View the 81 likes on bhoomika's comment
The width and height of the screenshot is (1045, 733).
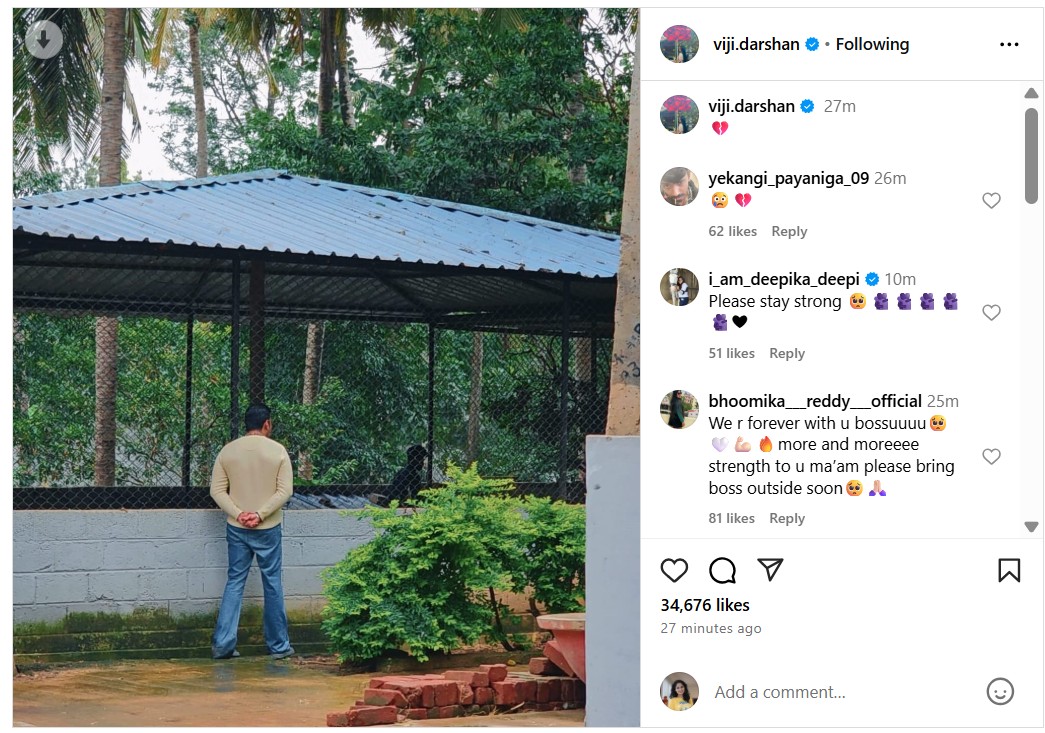pyautogui.click(x=732, y=518)
